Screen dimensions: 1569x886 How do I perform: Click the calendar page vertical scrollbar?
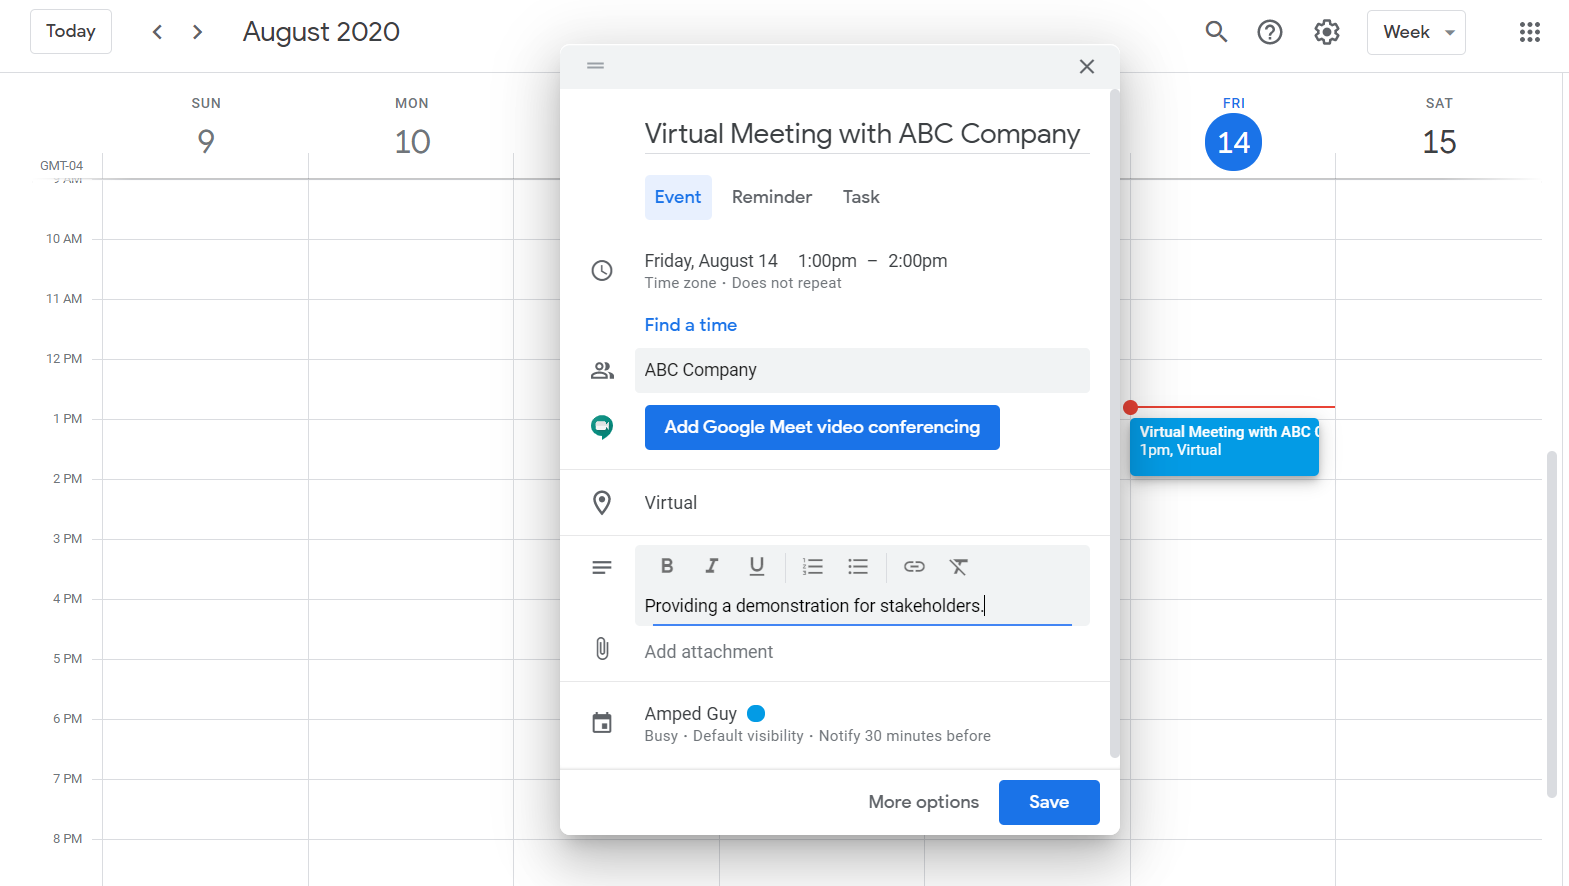coord(1552,624)
